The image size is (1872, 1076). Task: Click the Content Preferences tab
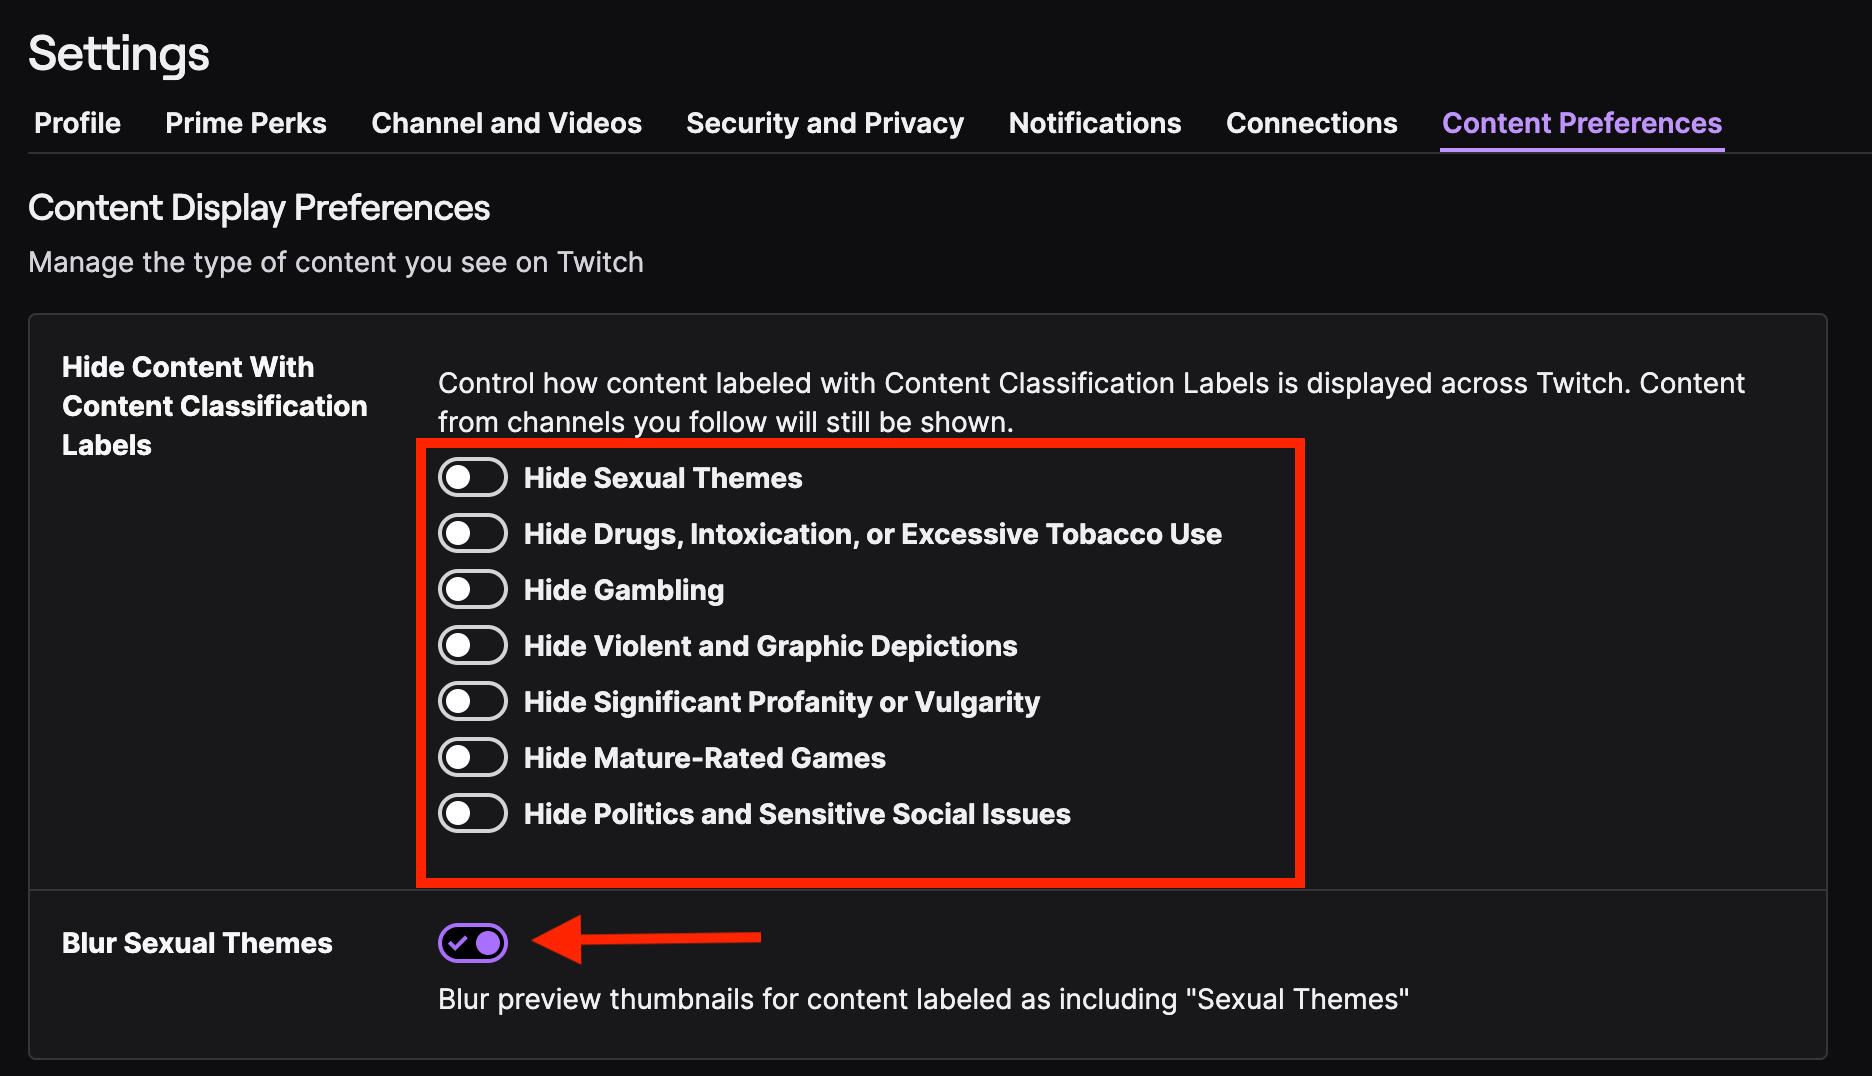pos(1582,123)
